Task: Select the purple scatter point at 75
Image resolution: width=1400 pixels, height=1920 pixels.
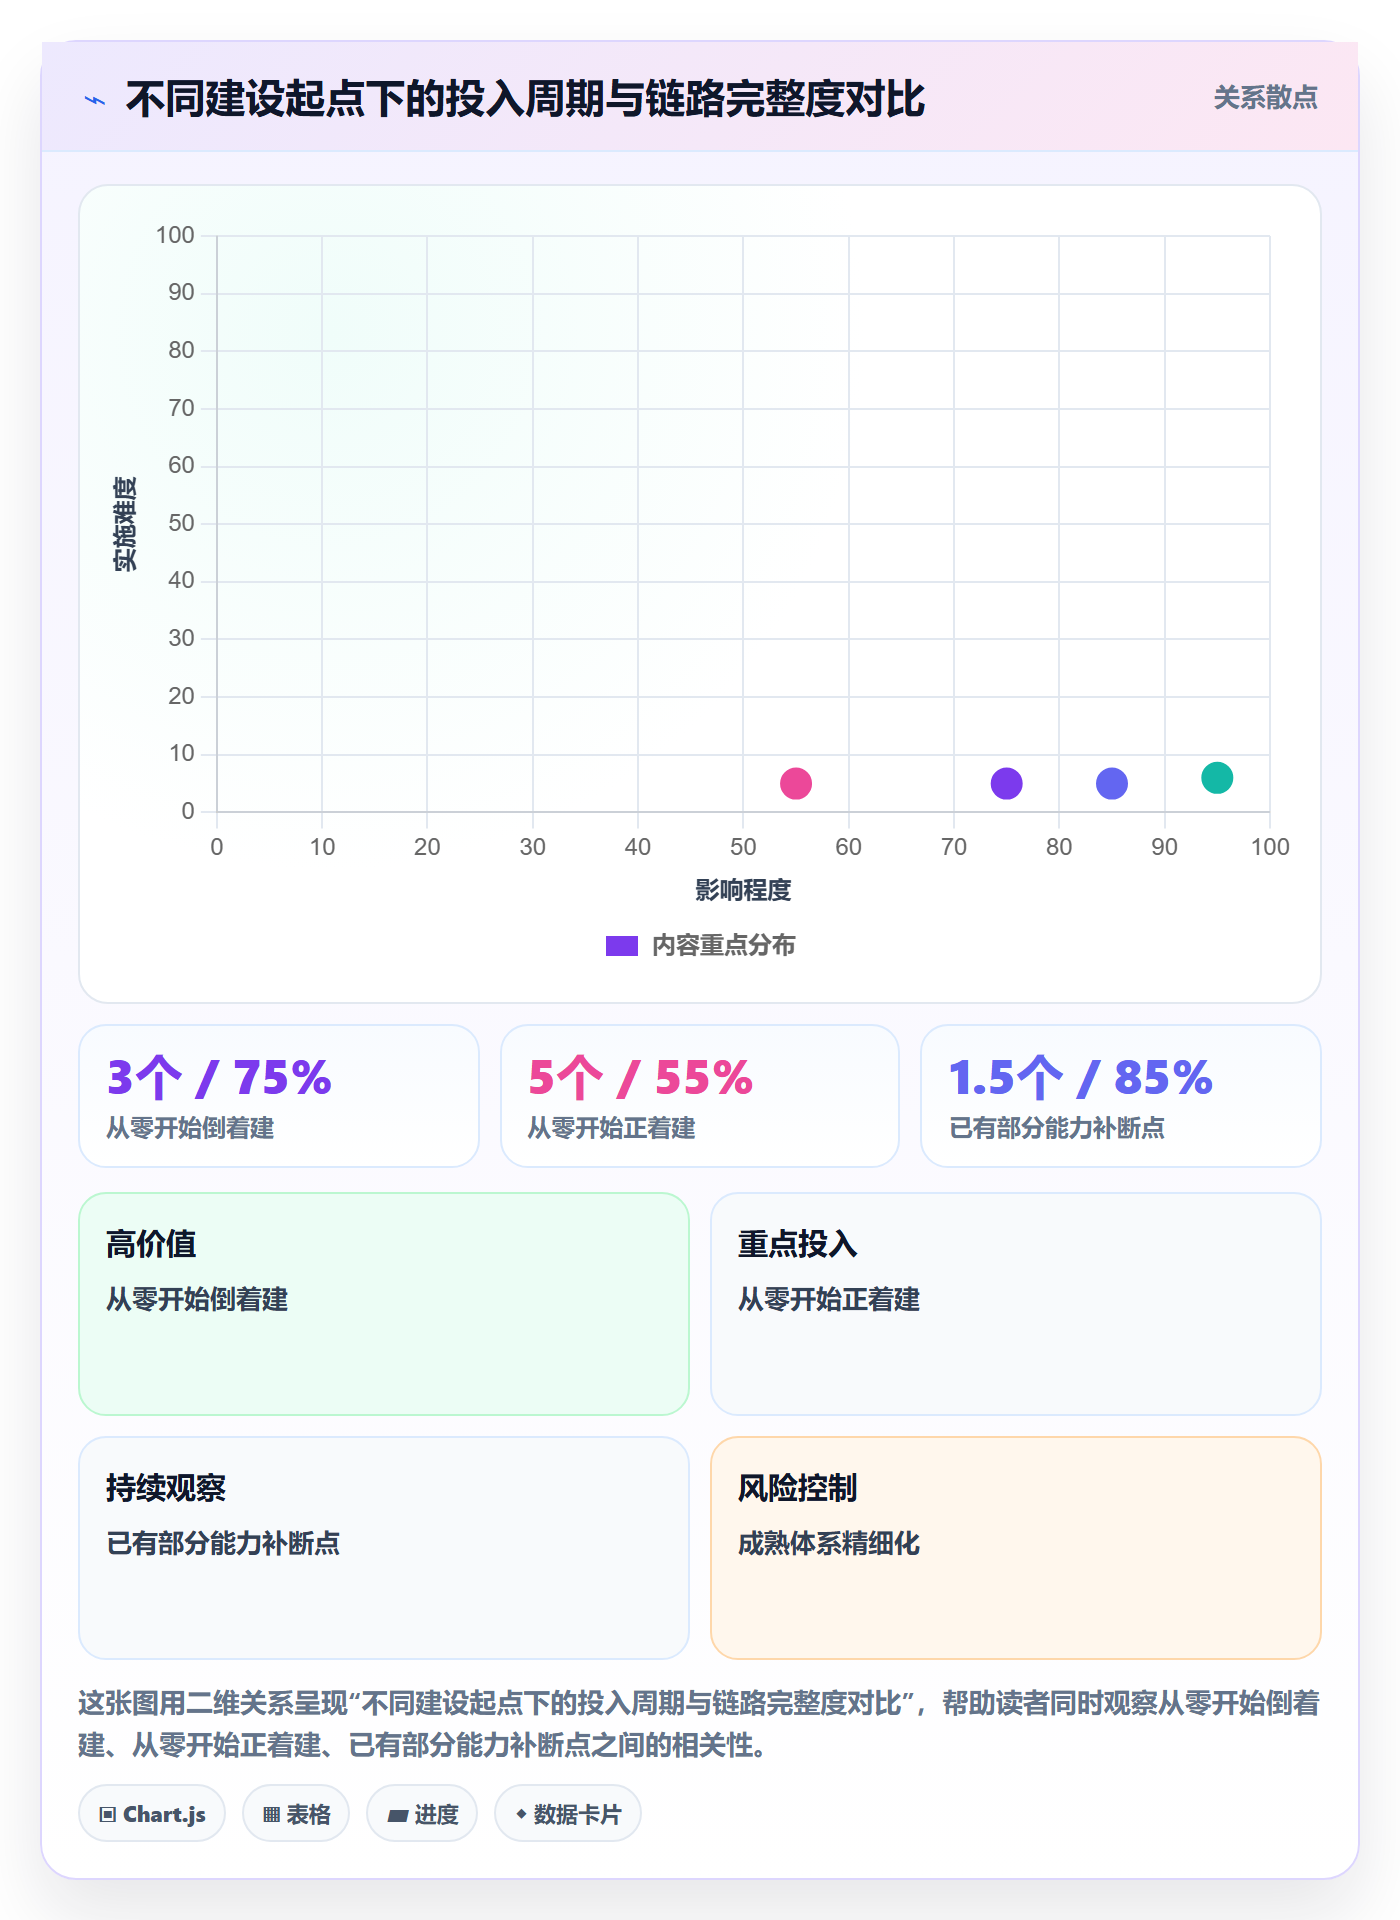Action: click(1006, 783)
